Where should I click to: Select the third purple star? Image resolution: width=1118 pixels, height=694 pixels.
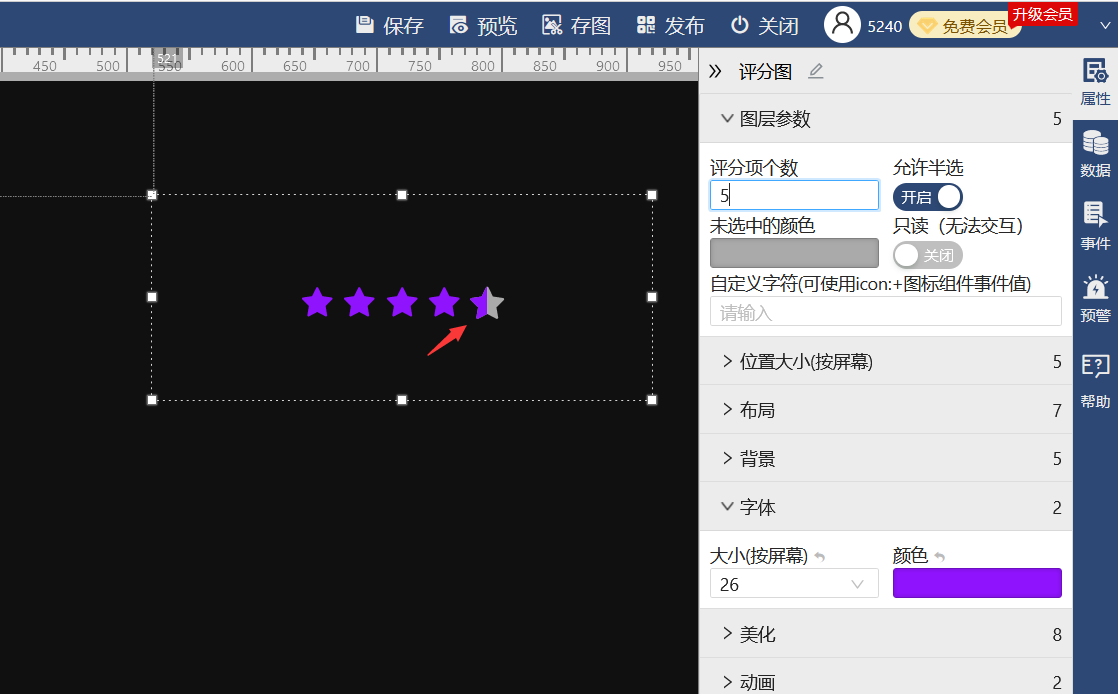coord(402,302)
